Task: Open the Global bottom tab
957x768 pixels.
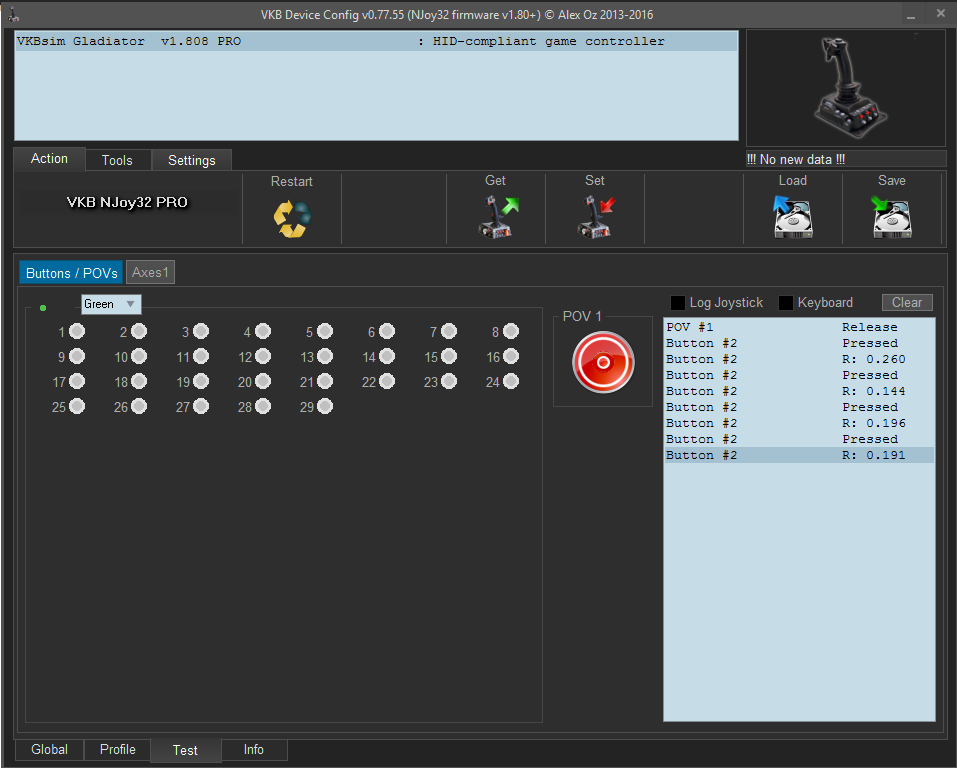Action: point(49,750)
